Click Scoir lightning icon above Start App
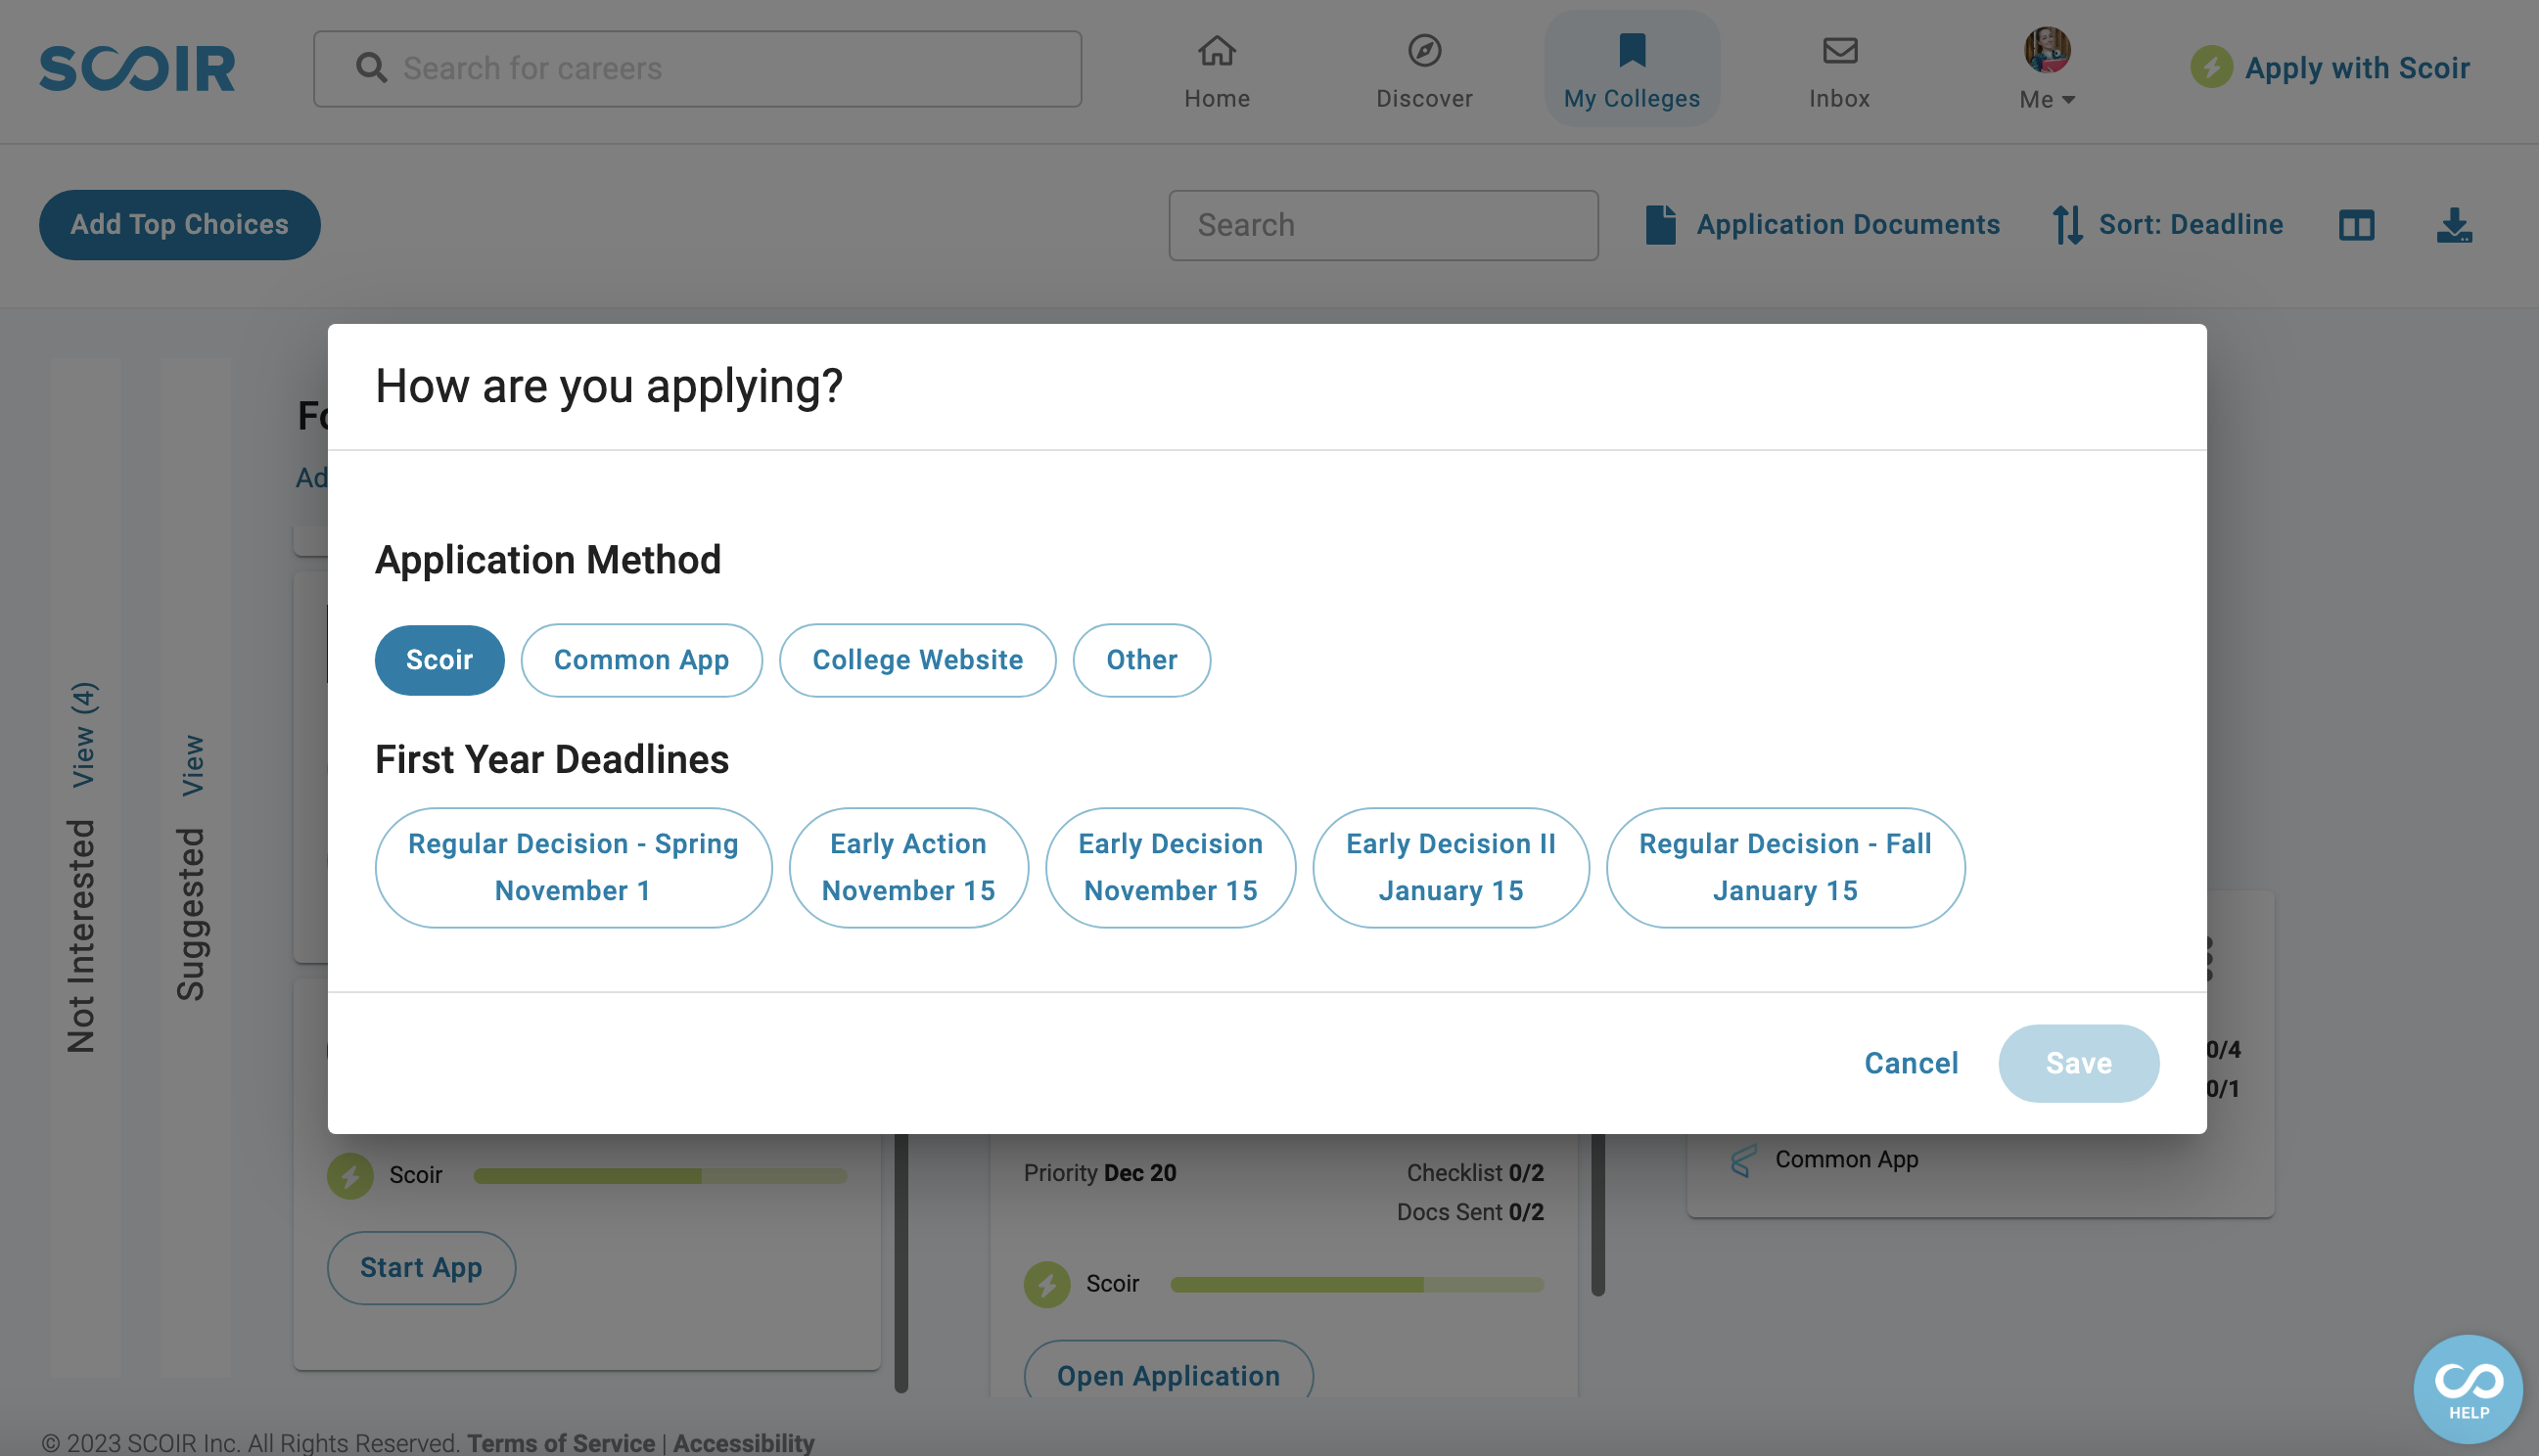Image resolution: width=2539 pixels, height=1456 pixels. (x=350, y=1175)
